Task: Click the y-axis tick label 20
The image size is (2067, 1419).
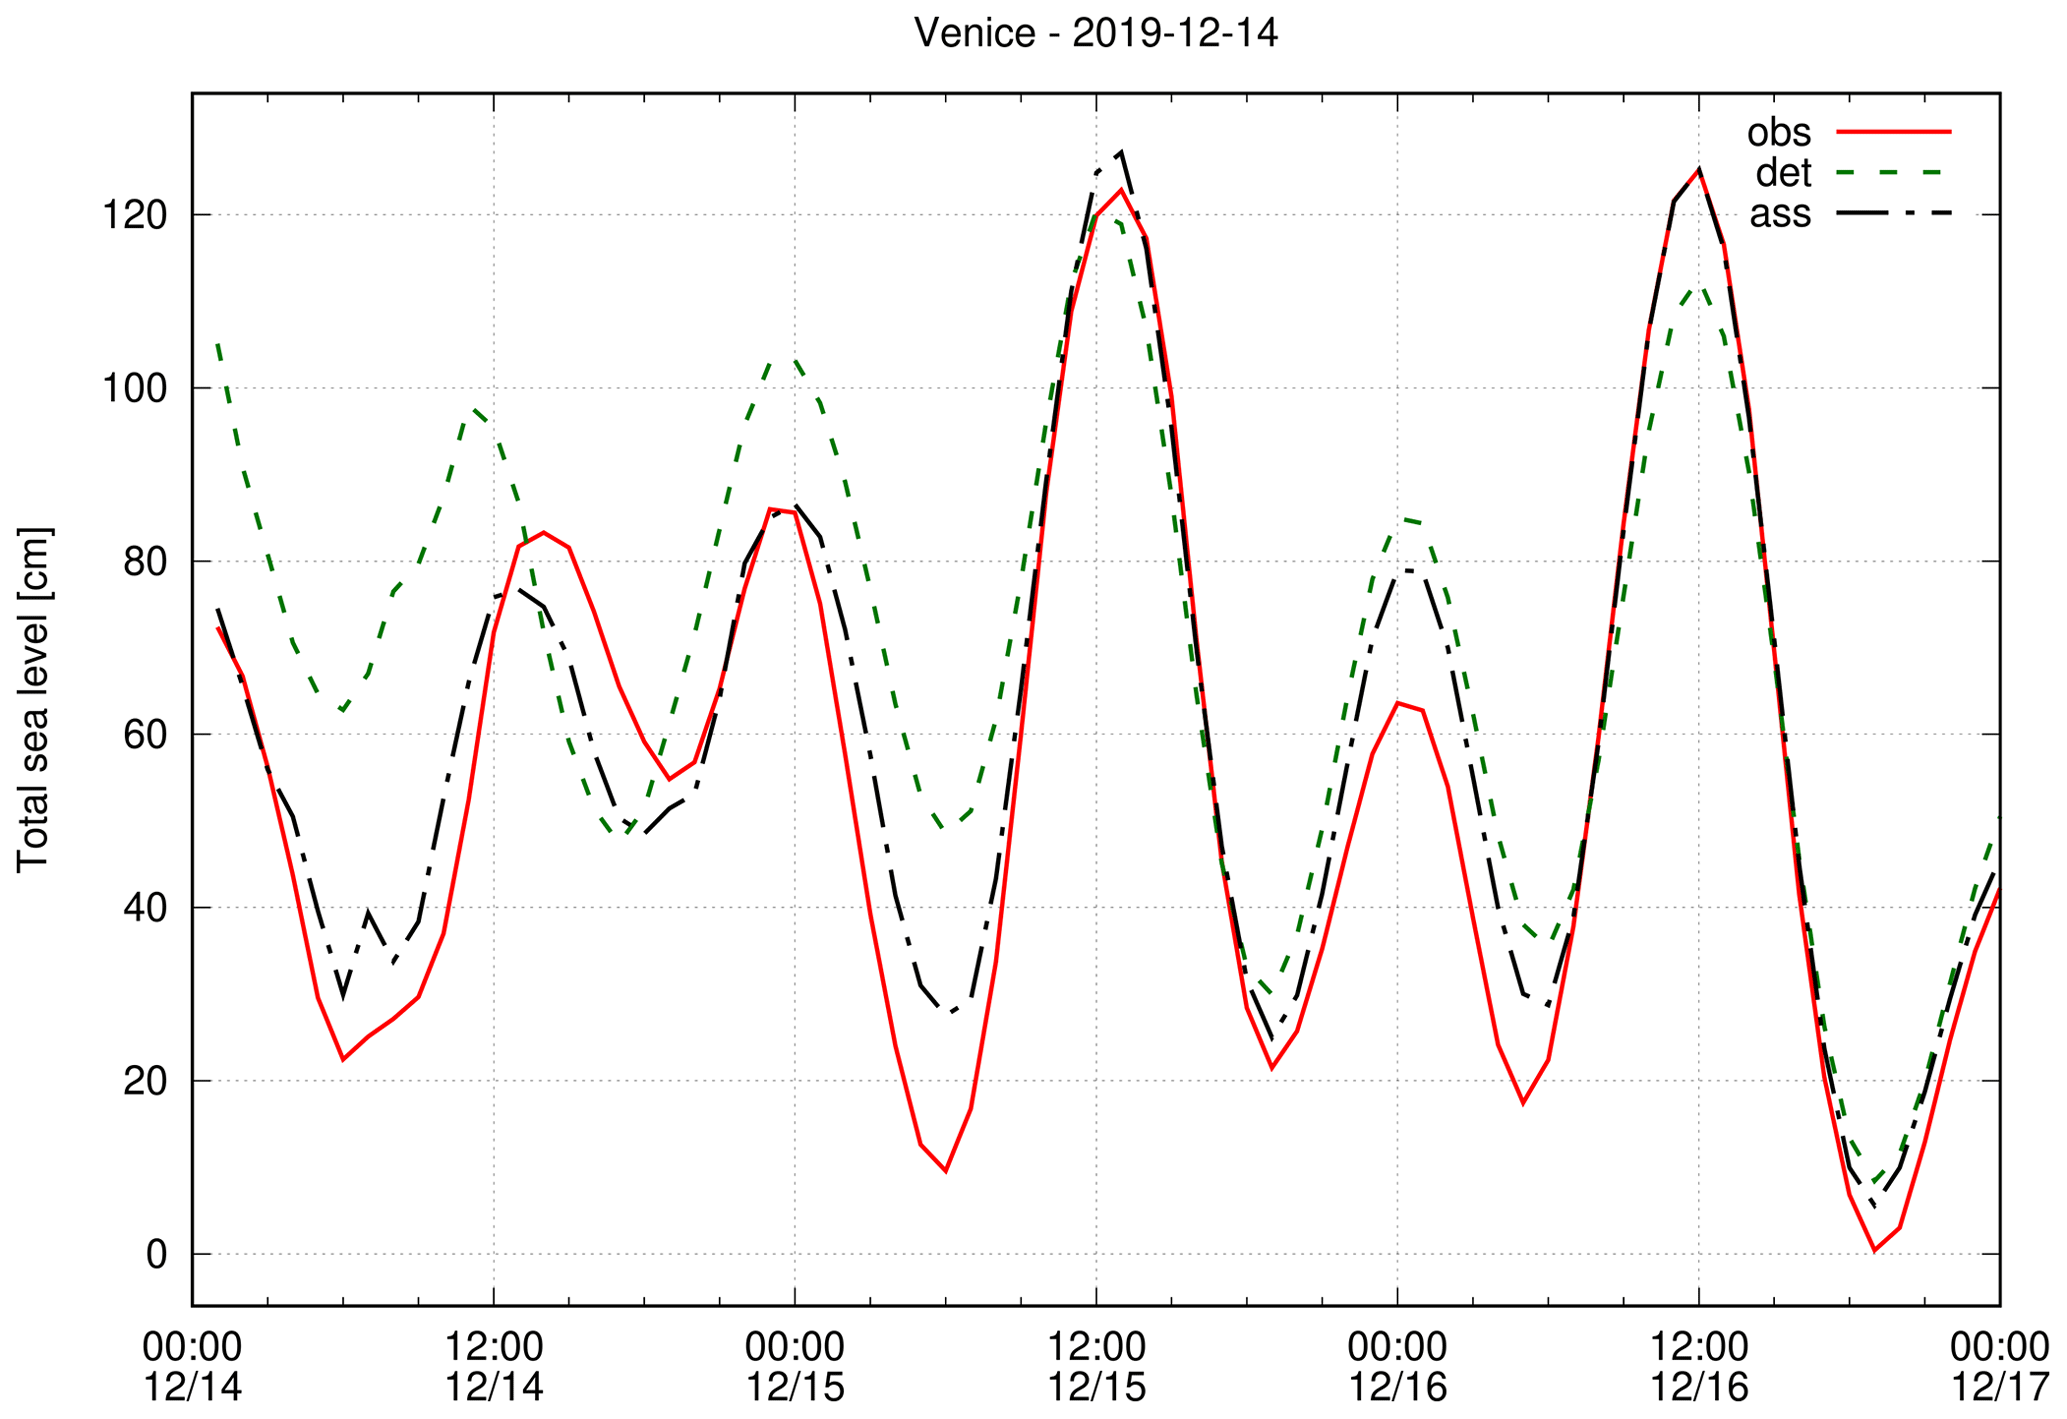Action: [x=145, y=1081]
